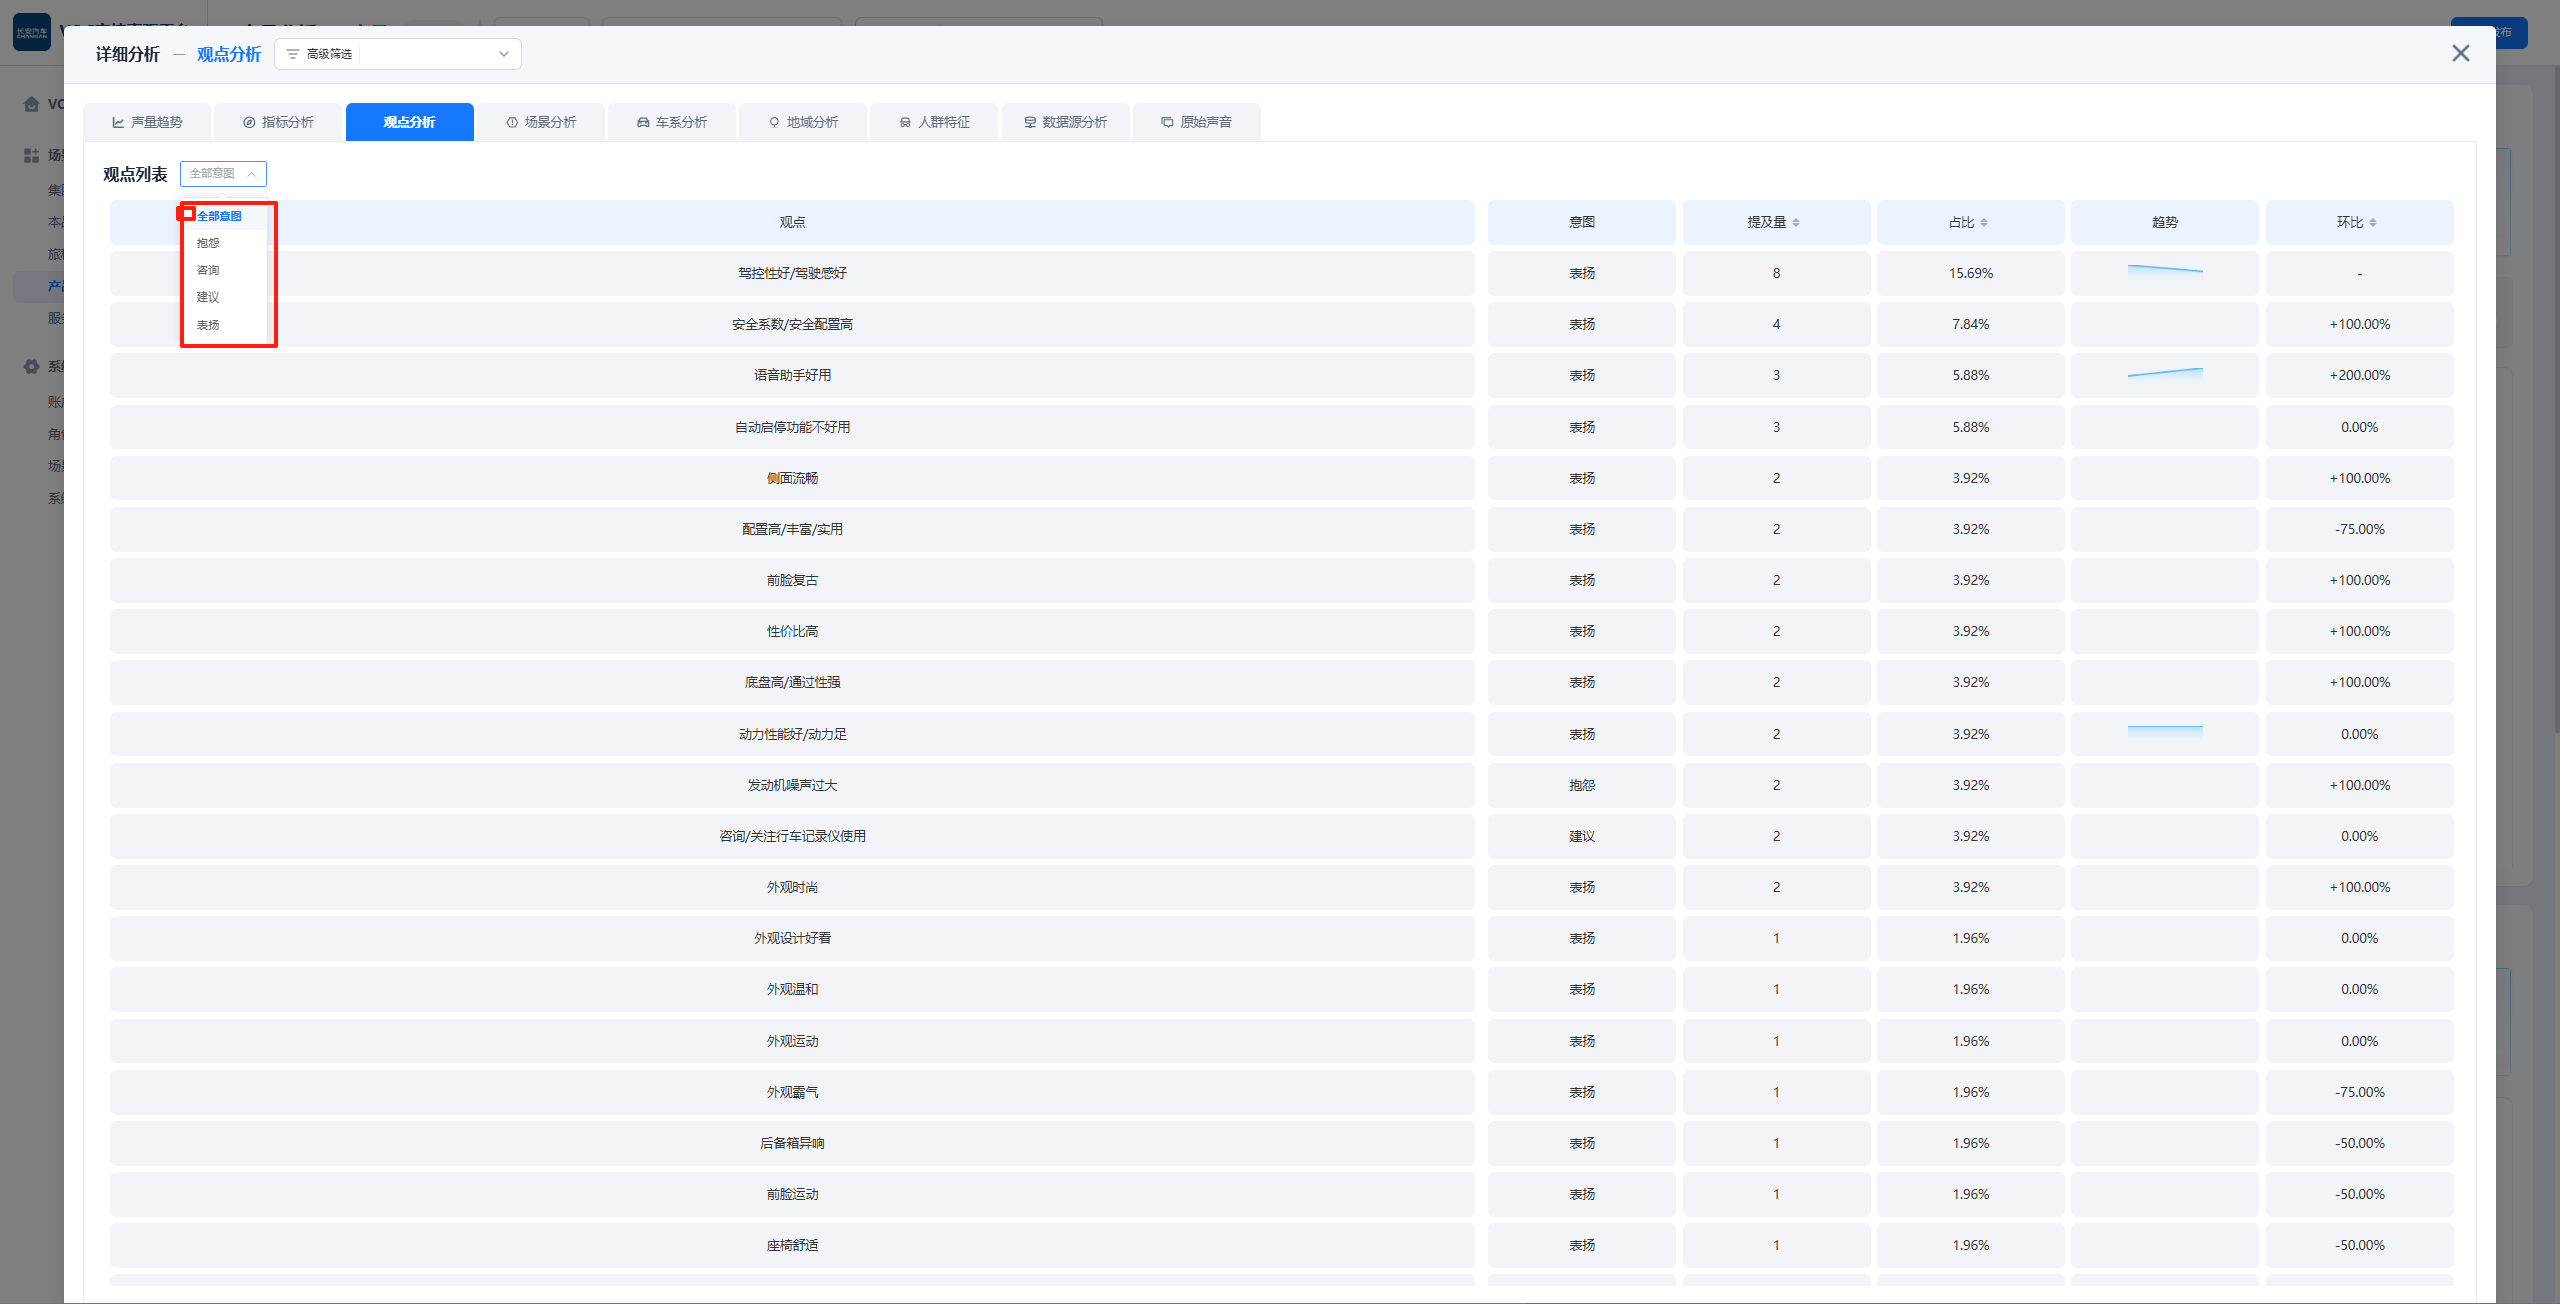Choose 抱怨 from the intent dropdown list
The image size is (2560, 1304).
pyautogui.click(x=208, y=243)
